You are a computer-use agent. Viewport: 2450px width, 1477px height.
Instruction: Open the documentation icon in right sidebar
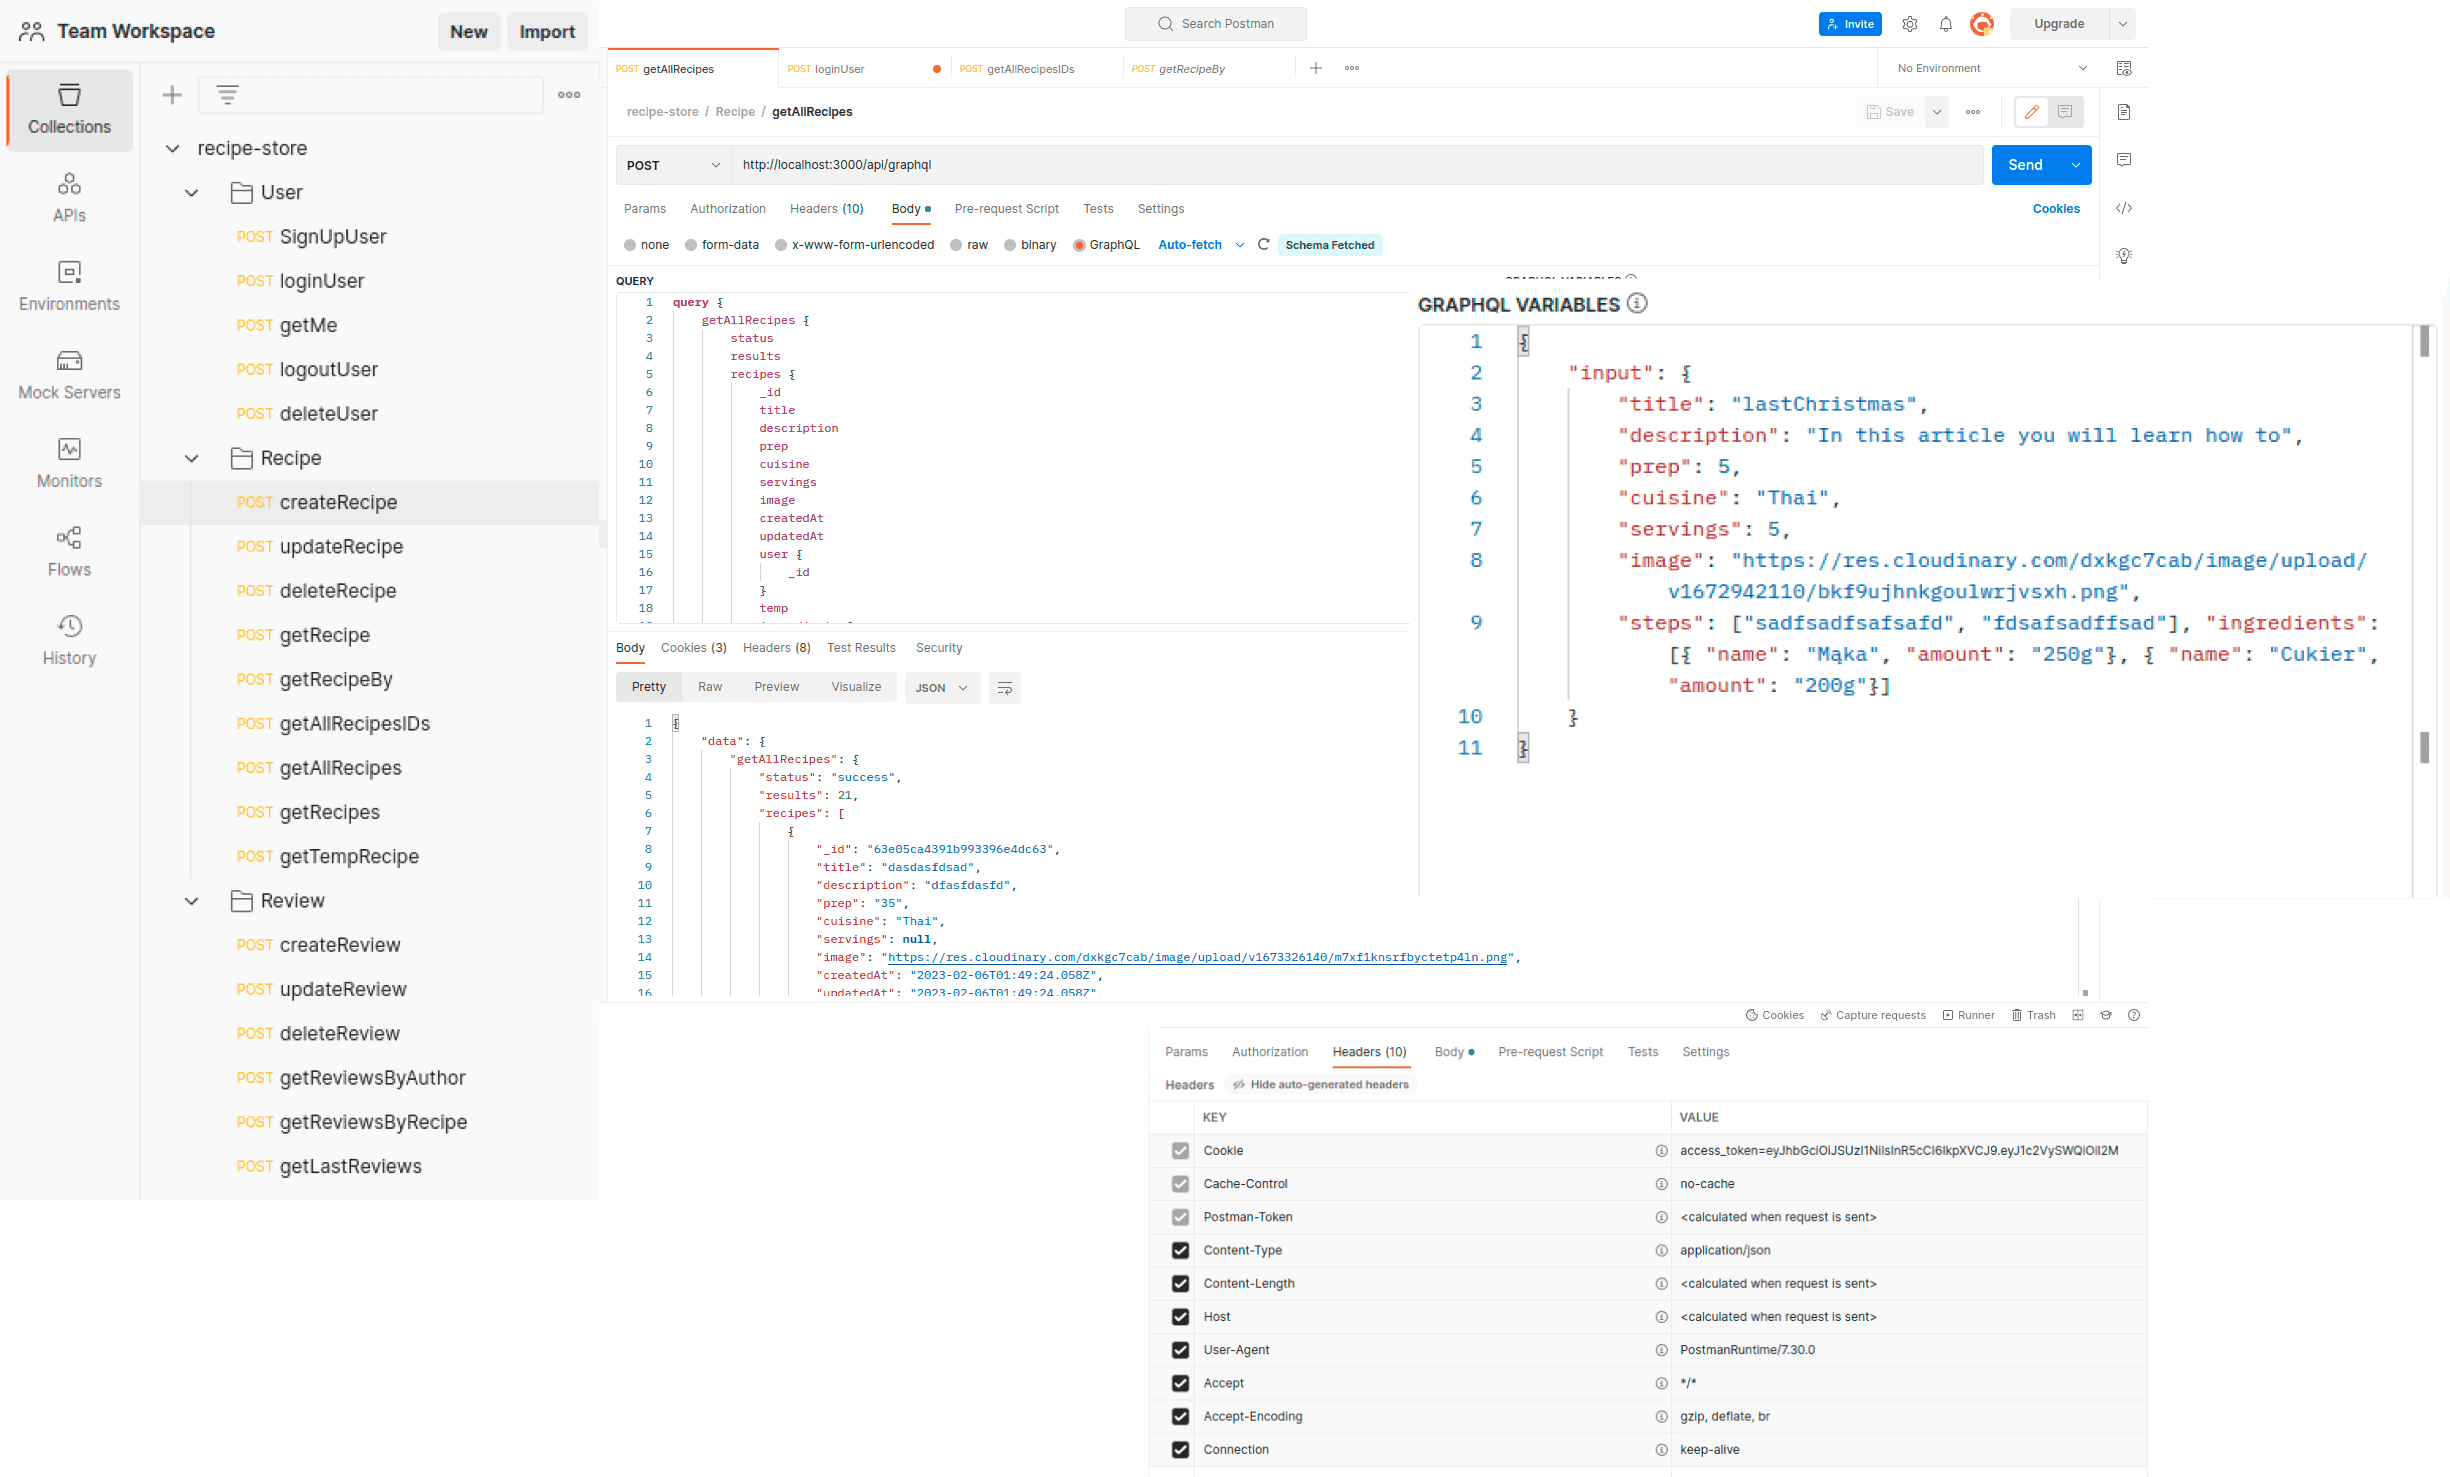[x=2124, y=112]
